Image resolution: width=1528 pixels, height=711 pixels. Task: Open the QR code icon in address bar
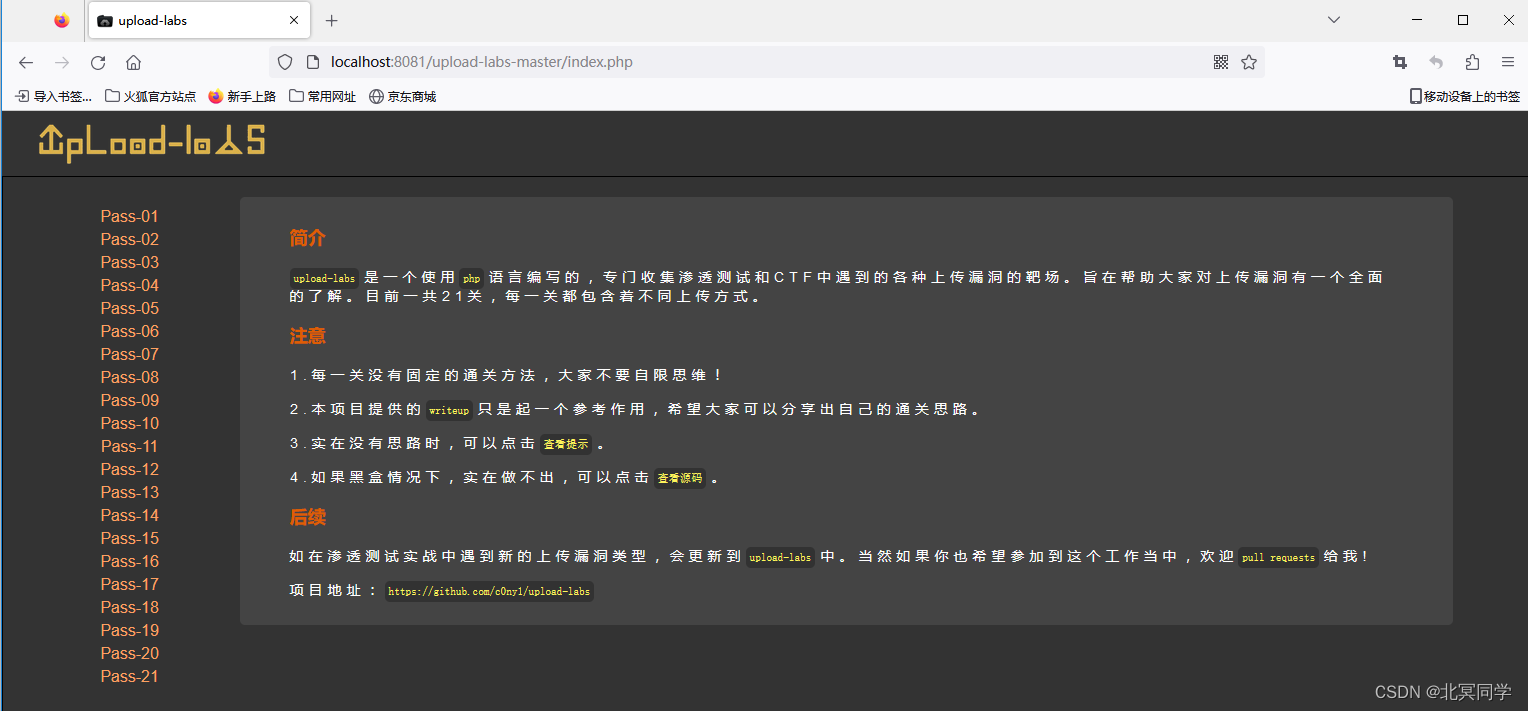click(1220, 62)
